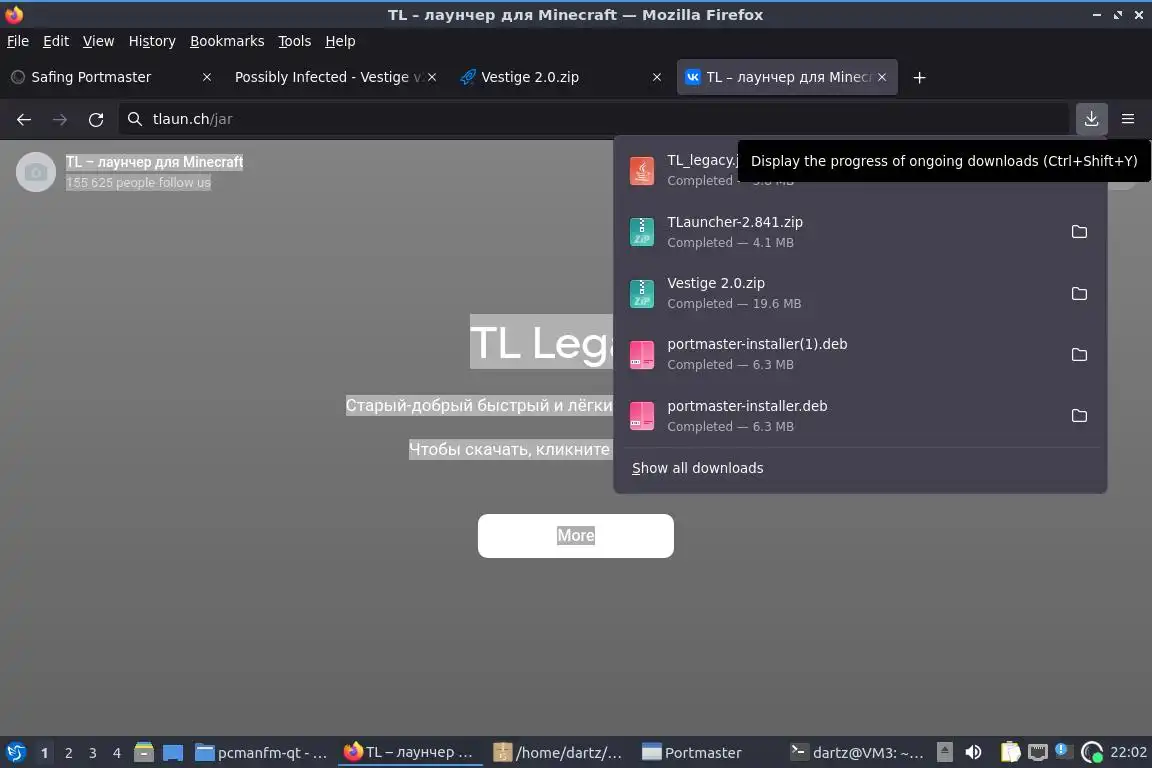The height and width of the screenshot is (768, 1152).
Task: Open the View menu
Action: point(98,41)
